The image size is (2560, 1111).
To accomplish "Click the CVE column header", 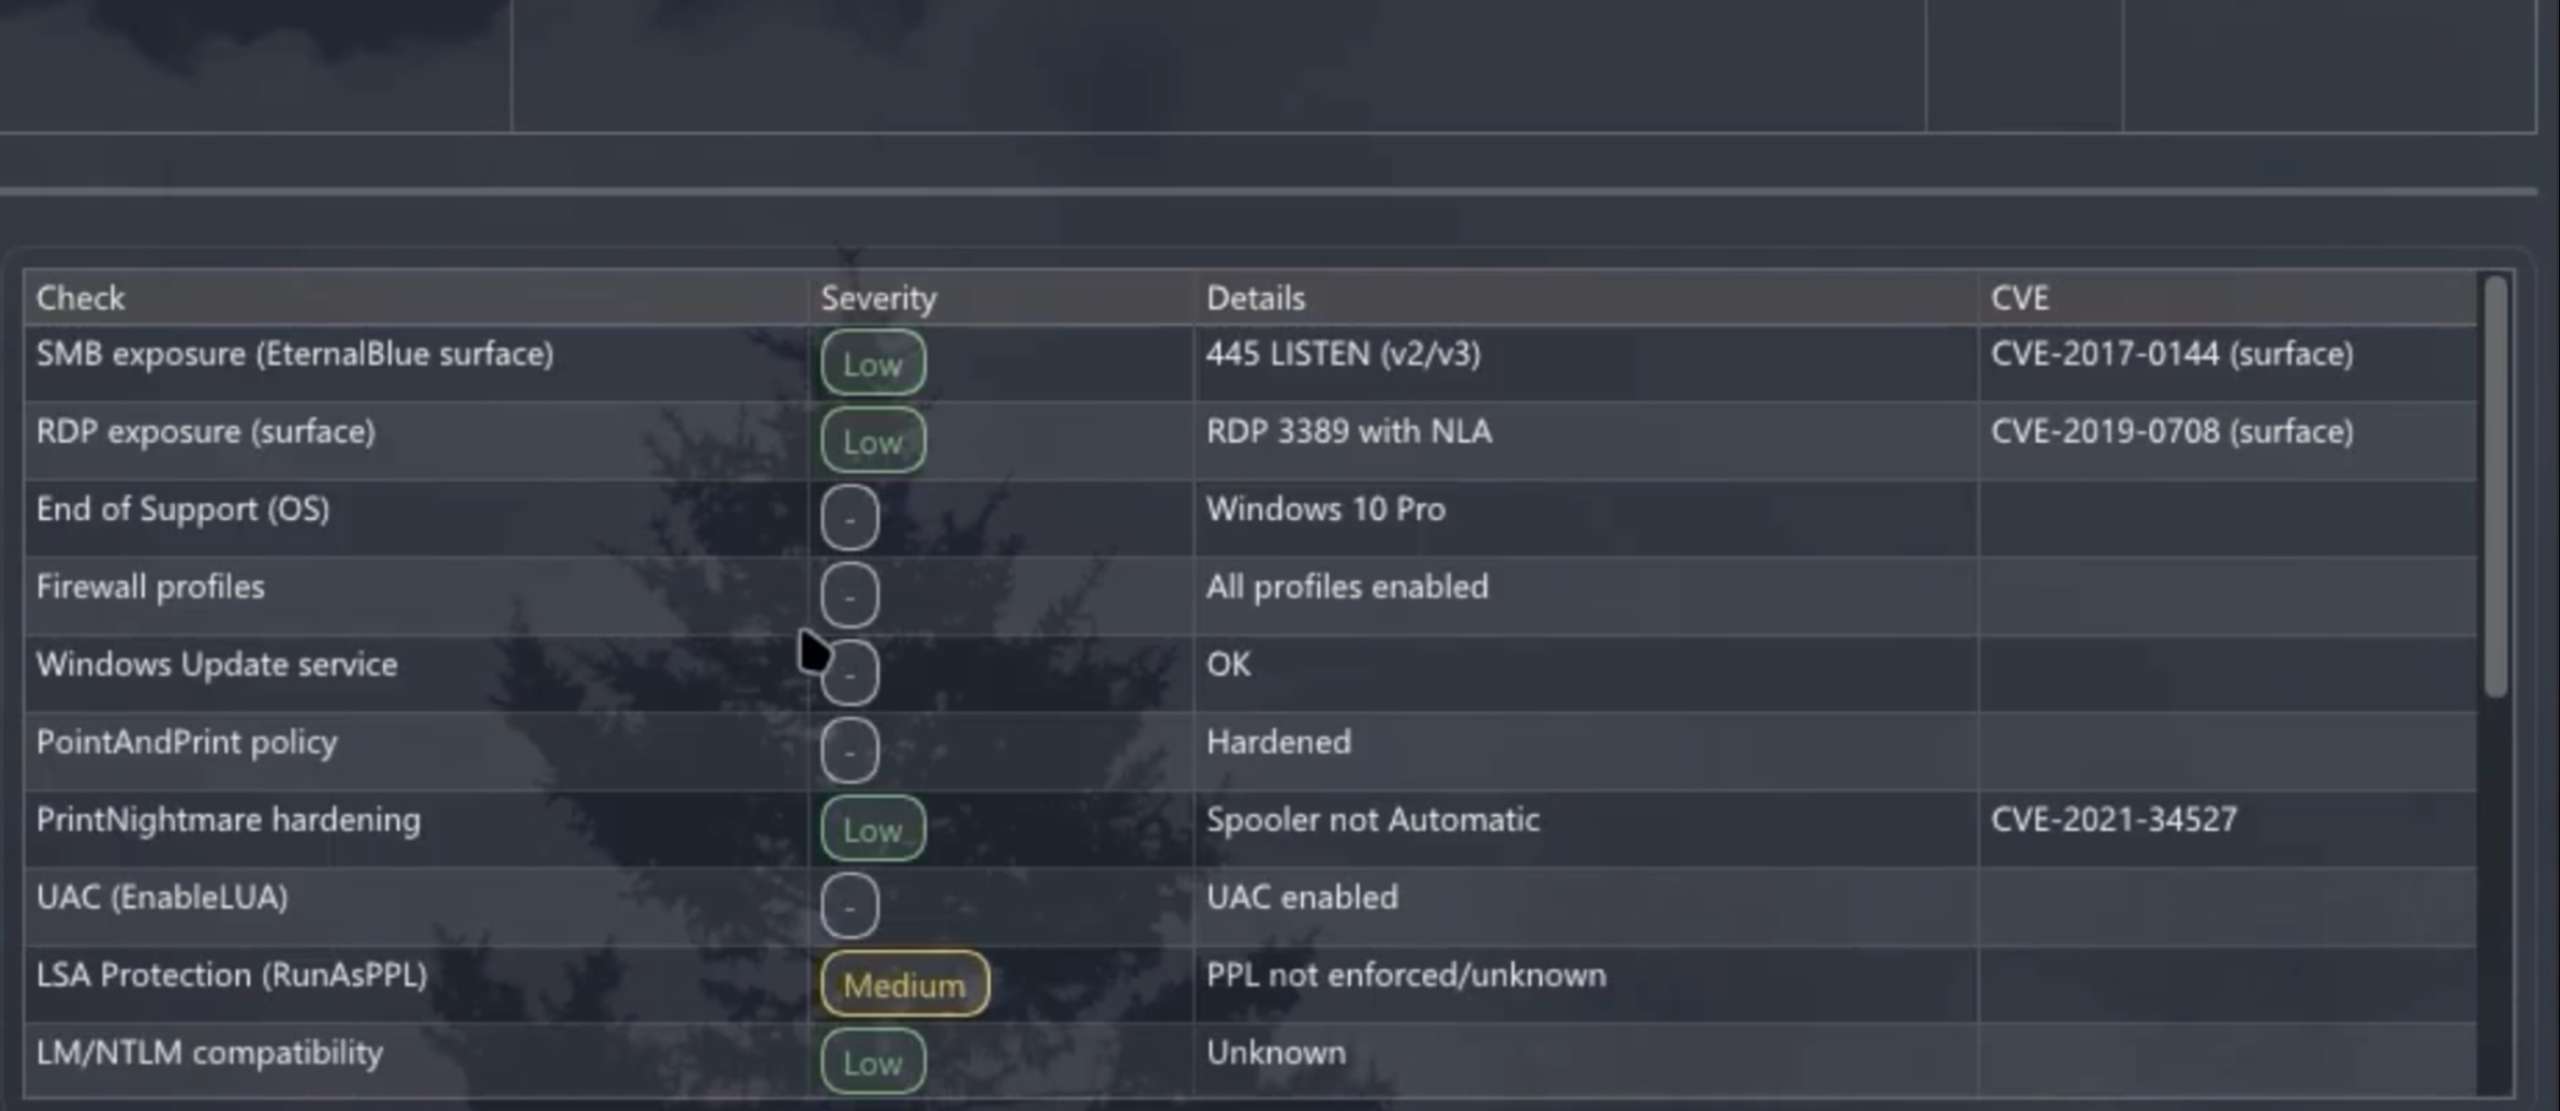I will [x=2019, y=298].
